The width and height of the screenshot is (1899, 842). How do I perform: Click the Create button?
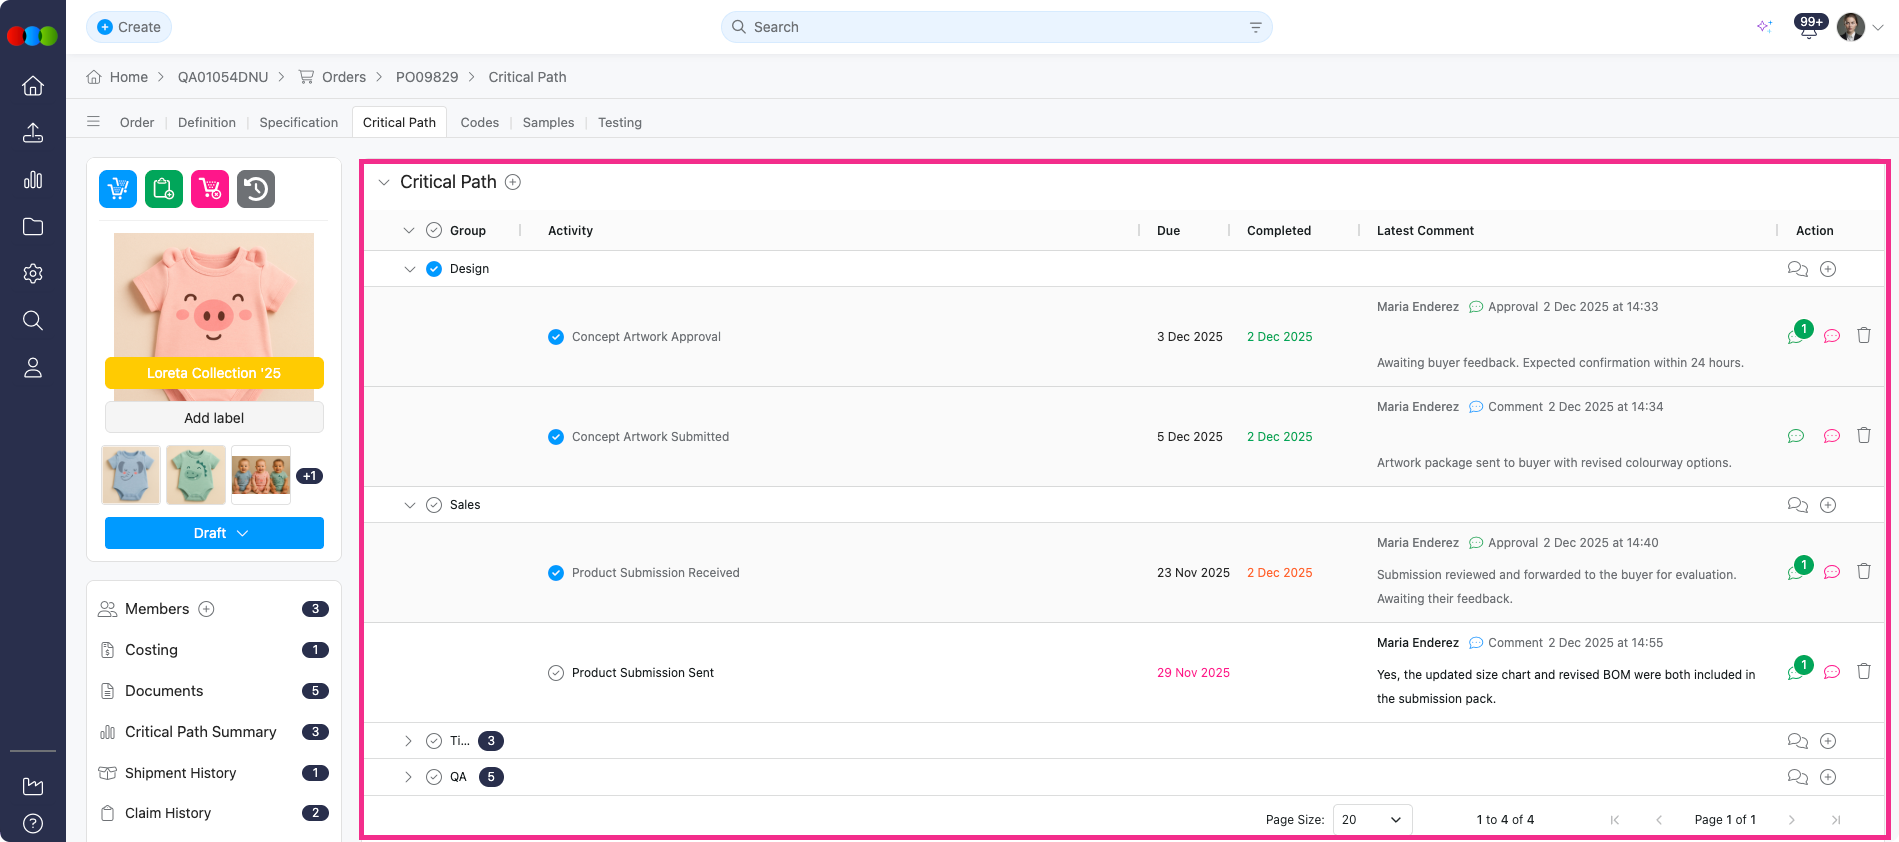tap(129, 27)
